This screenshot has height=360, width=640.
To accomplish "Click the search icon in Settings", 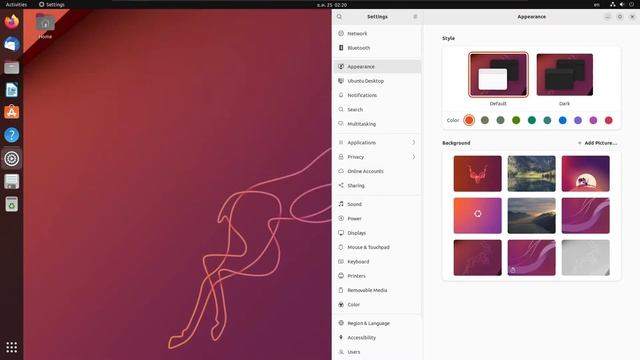I will tap(339, 17).
